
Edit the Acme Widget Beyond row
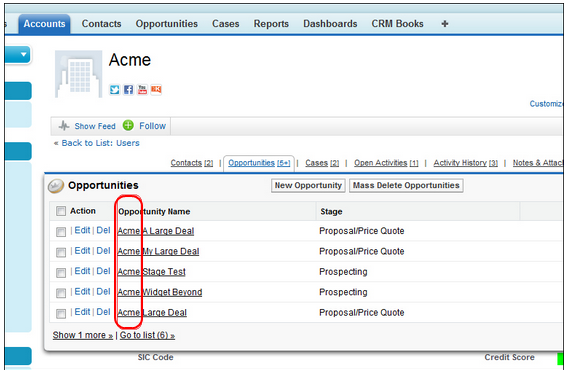[x=82, y=291]
